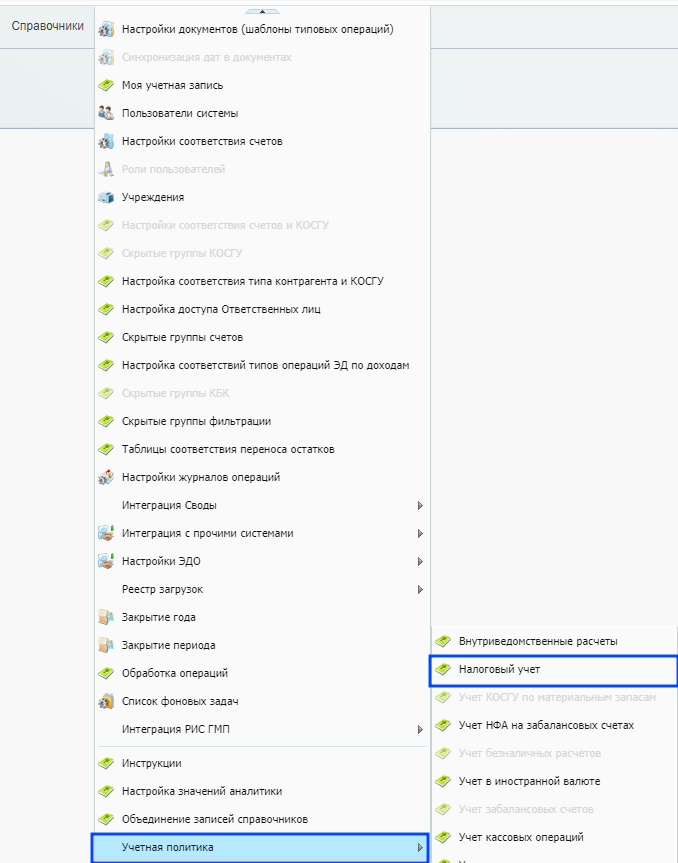678x863 pixels.
Task: Click icon beside Объединение записей справочников
Action: [x=106, y=820]
